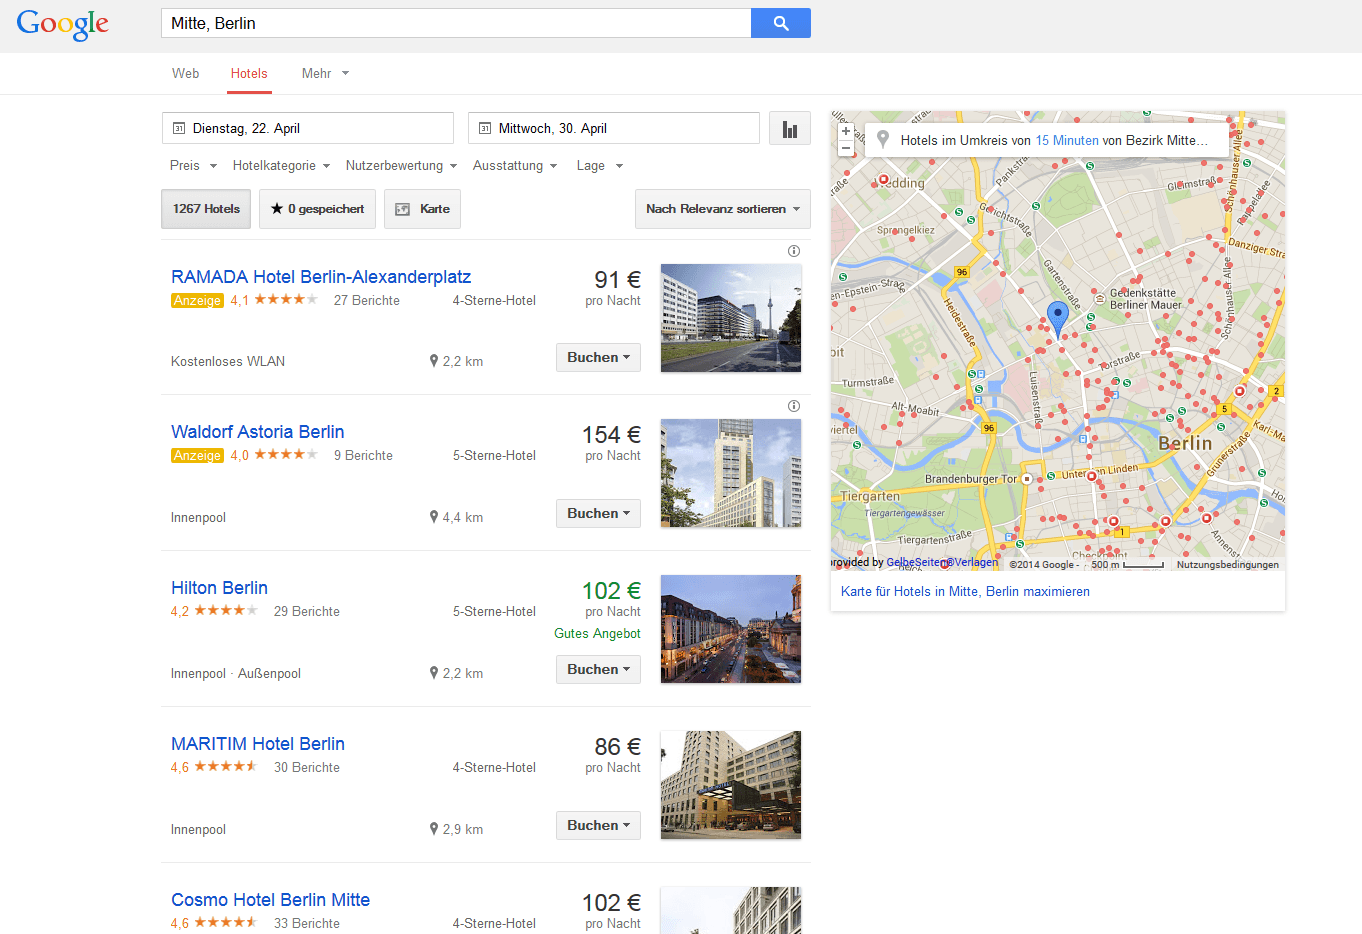Click distance pin icon for RAMADA 2,2 km
1362x934 pixels.
pyautogui.click(x=434, y=361)
